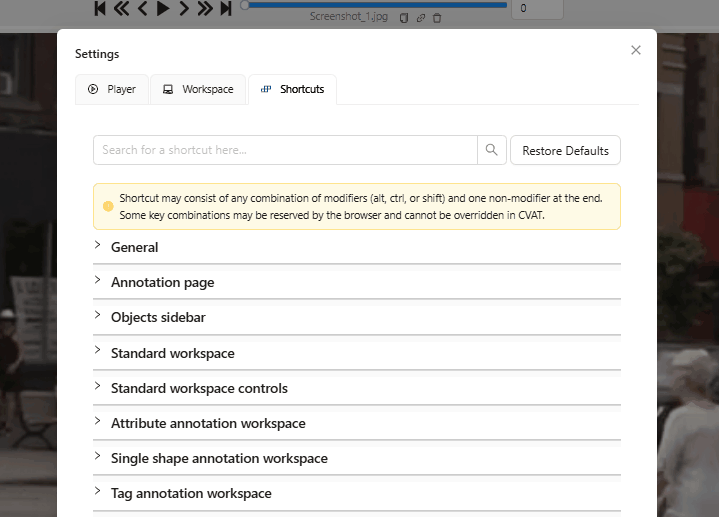
Task: Click Restore Defaults button
Action: [x=565, y=150]
